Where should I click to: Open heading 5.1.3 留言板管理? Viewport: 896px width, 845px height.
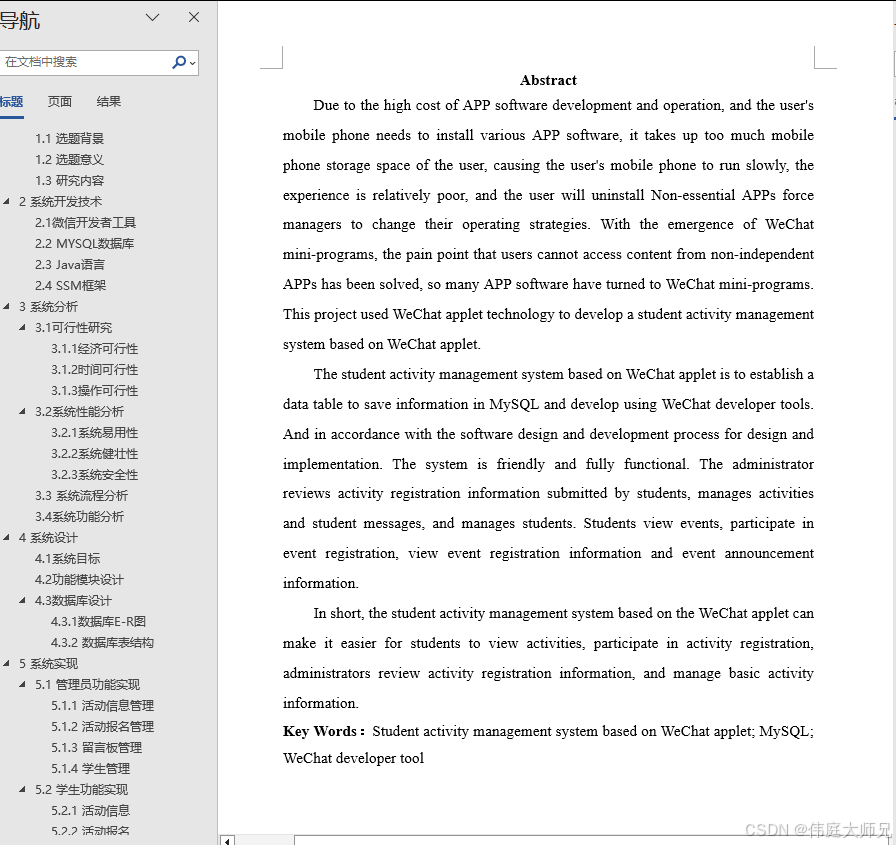coord(97,747)
